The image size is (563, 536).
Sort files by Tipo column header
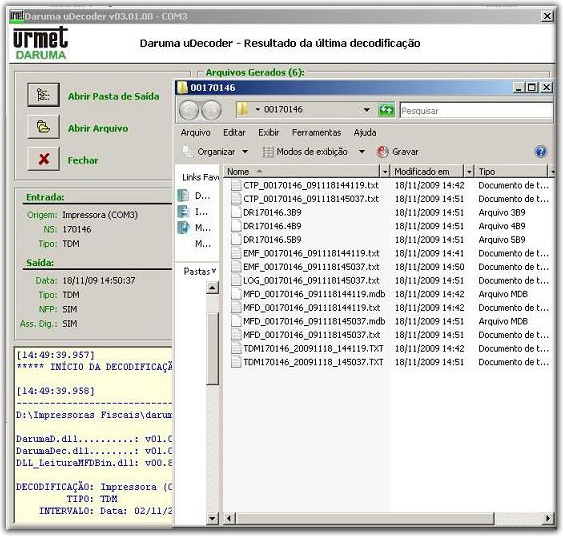pos(512,172)
